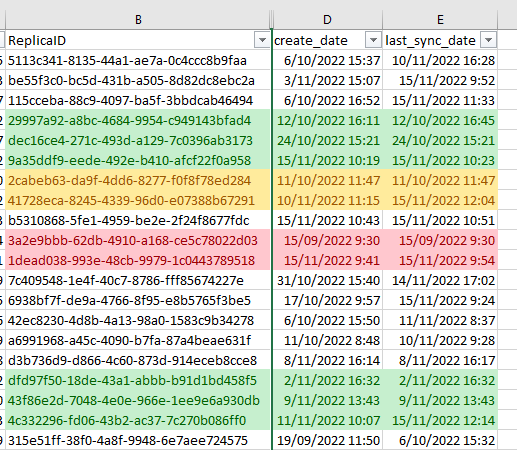Select green cell dec16ce4-271c-493d-a129-7c0396ab3173

(x=138, y=140)
